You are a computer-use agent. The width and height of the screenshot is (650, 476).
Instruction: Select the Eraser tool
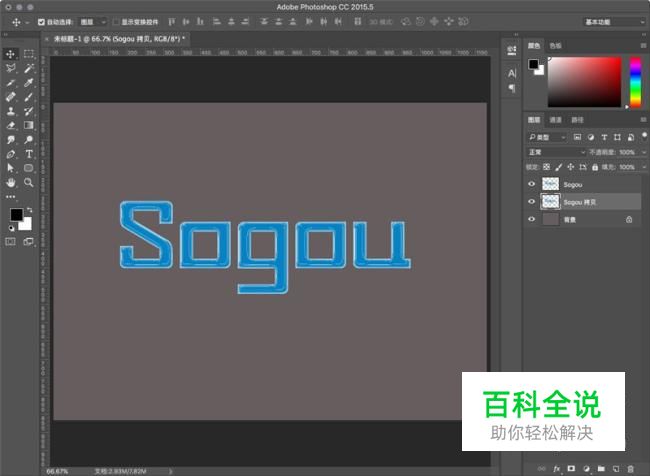[x=10, y=125]
